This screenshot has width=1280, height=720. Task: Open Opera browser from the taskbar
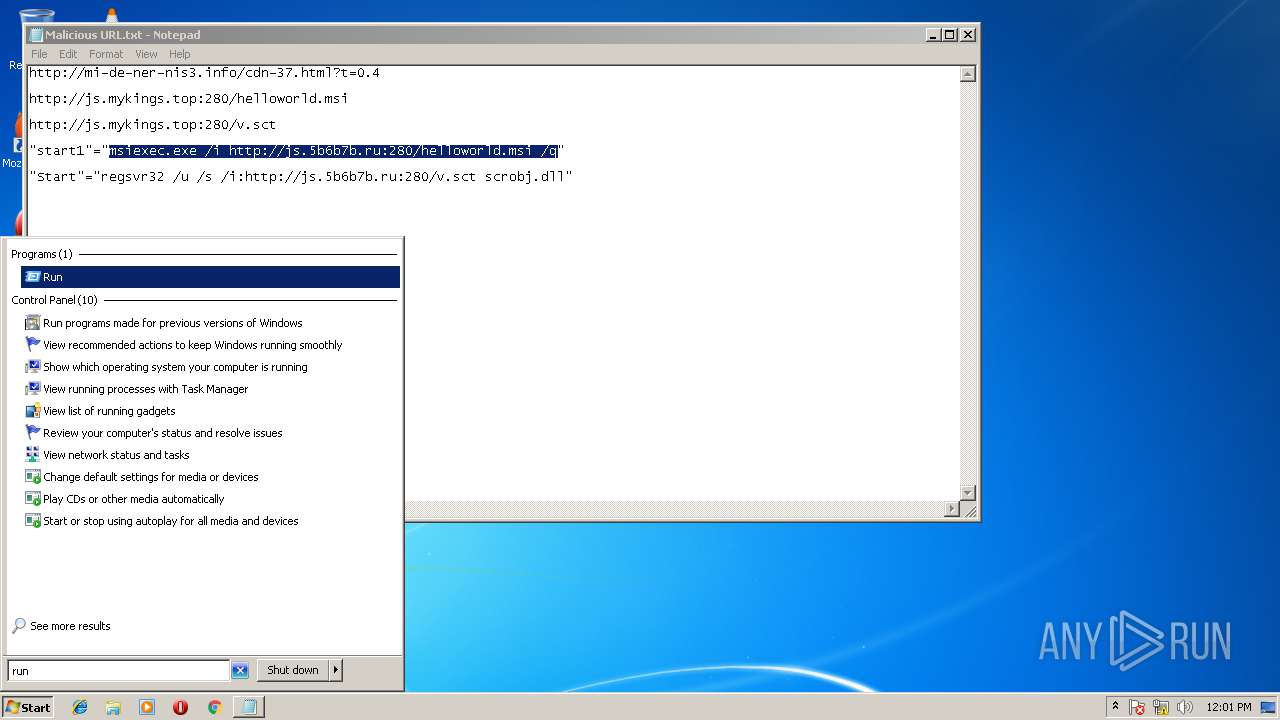click(x=180, y=707)
